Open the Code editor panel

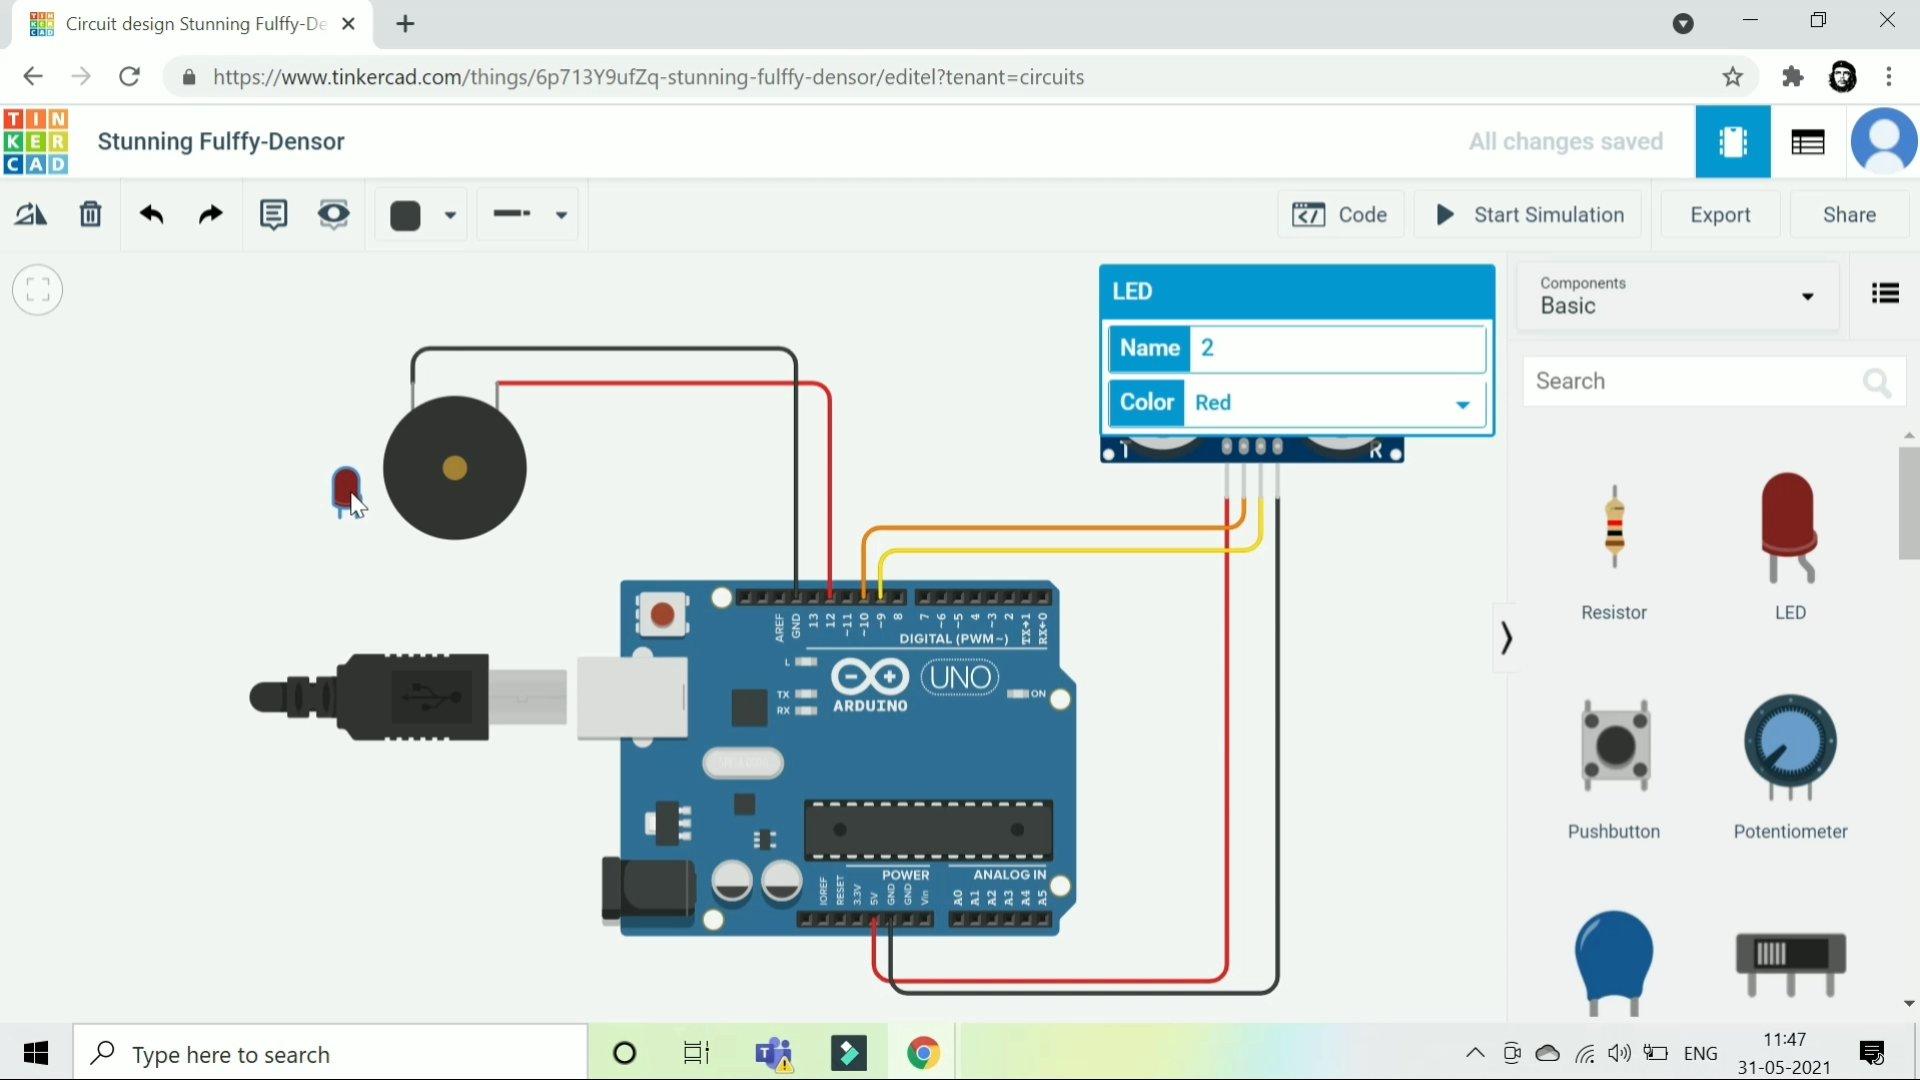click(x=1340, y=215)
